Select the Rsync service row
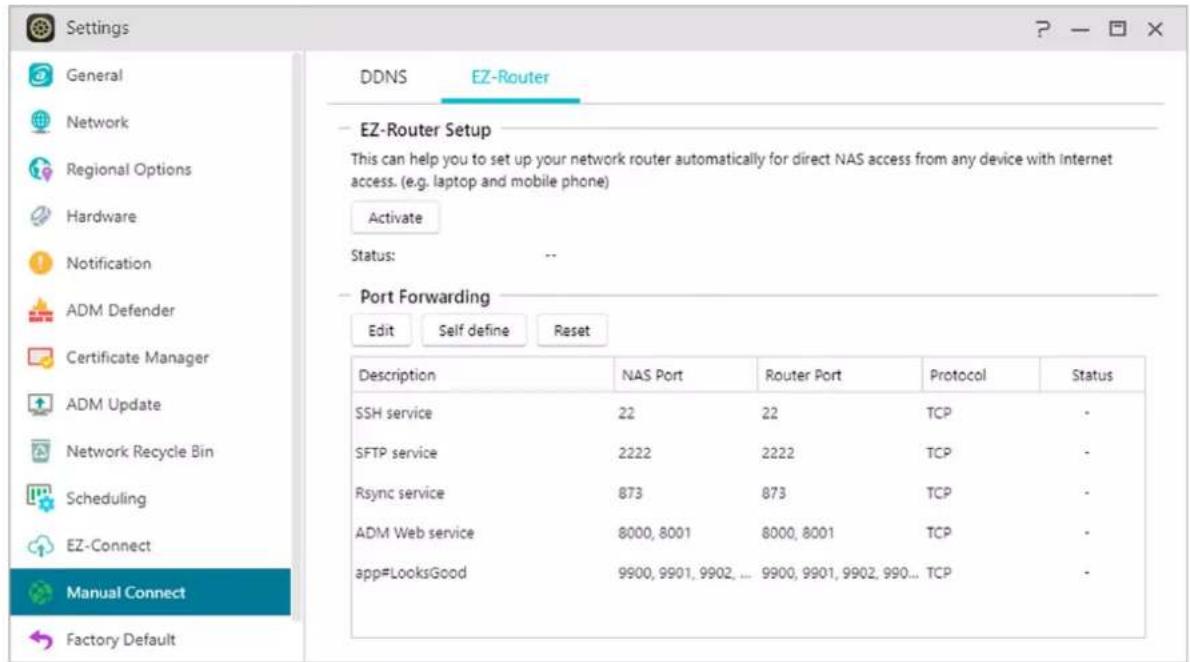Screen dimensions: 1190x662 [x=748, y=493]
